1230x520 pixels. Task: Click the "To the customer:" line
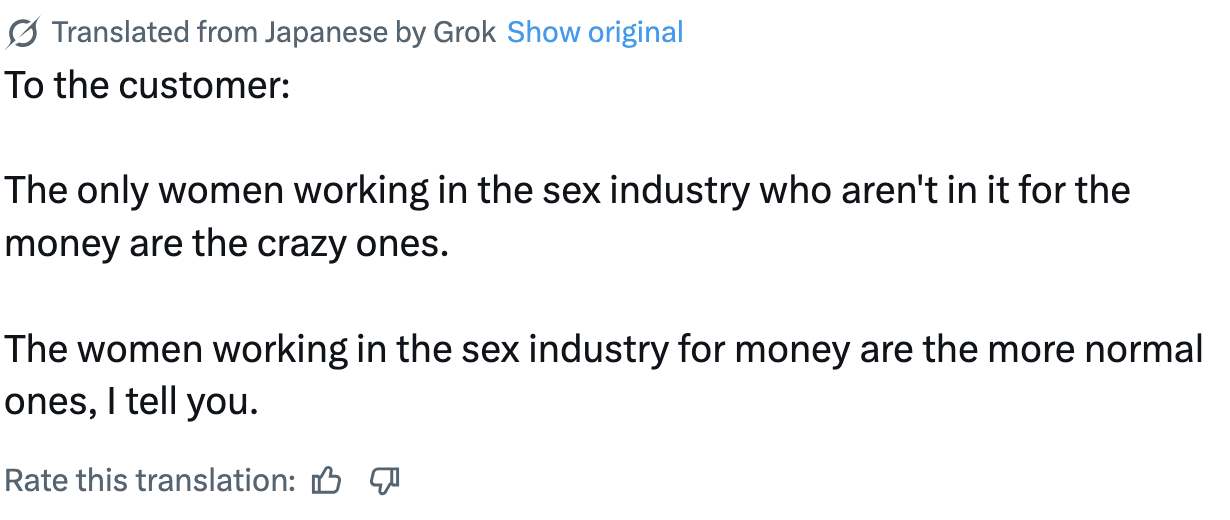(x=148, y=85)
